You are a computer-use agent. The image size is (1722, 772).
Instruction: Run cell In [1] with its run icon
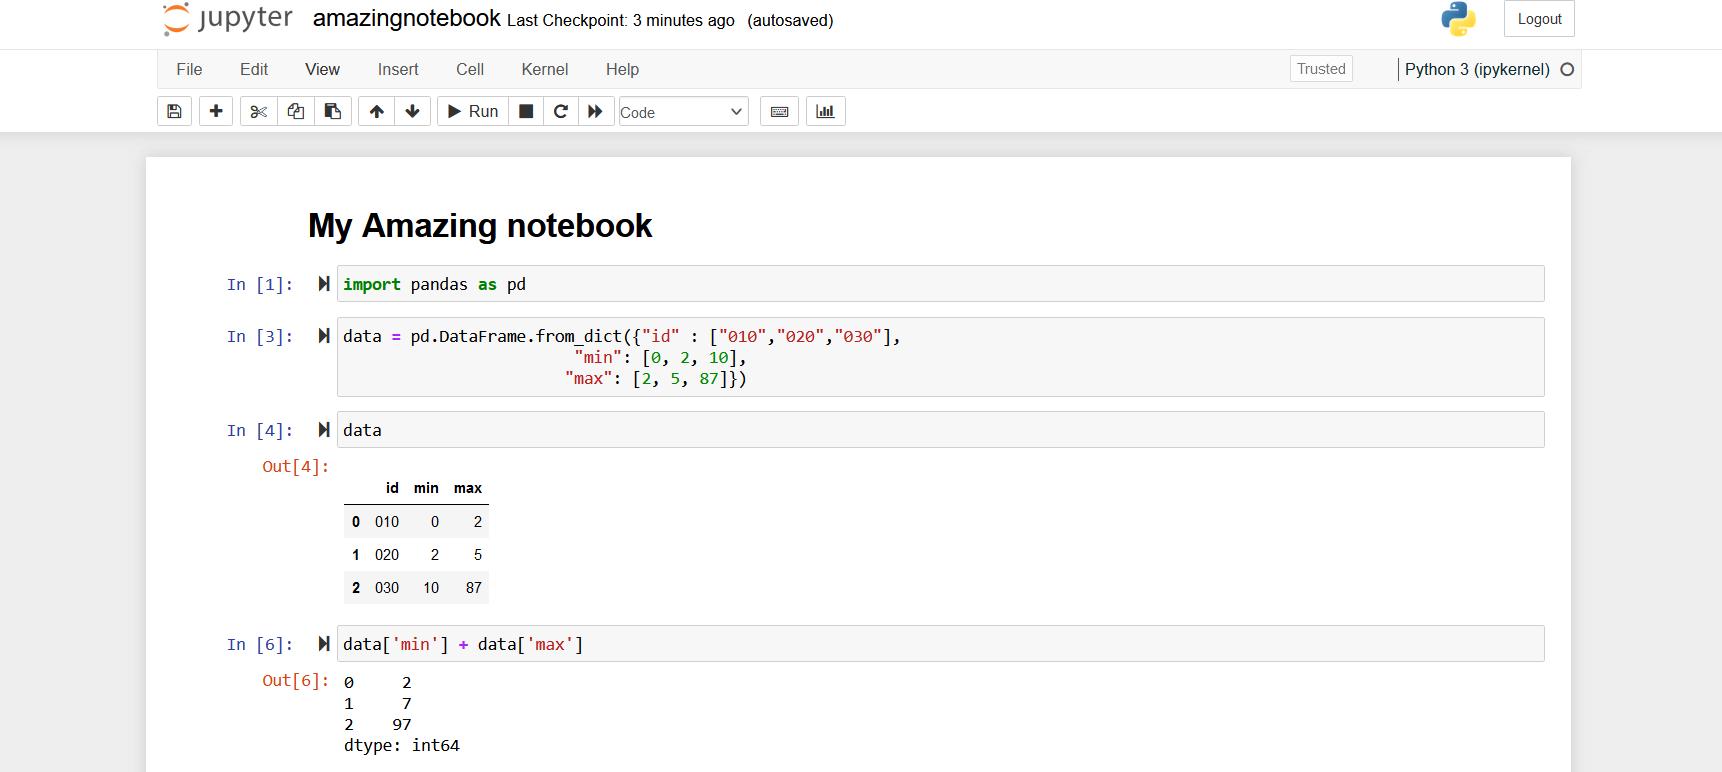coord(324,284)
